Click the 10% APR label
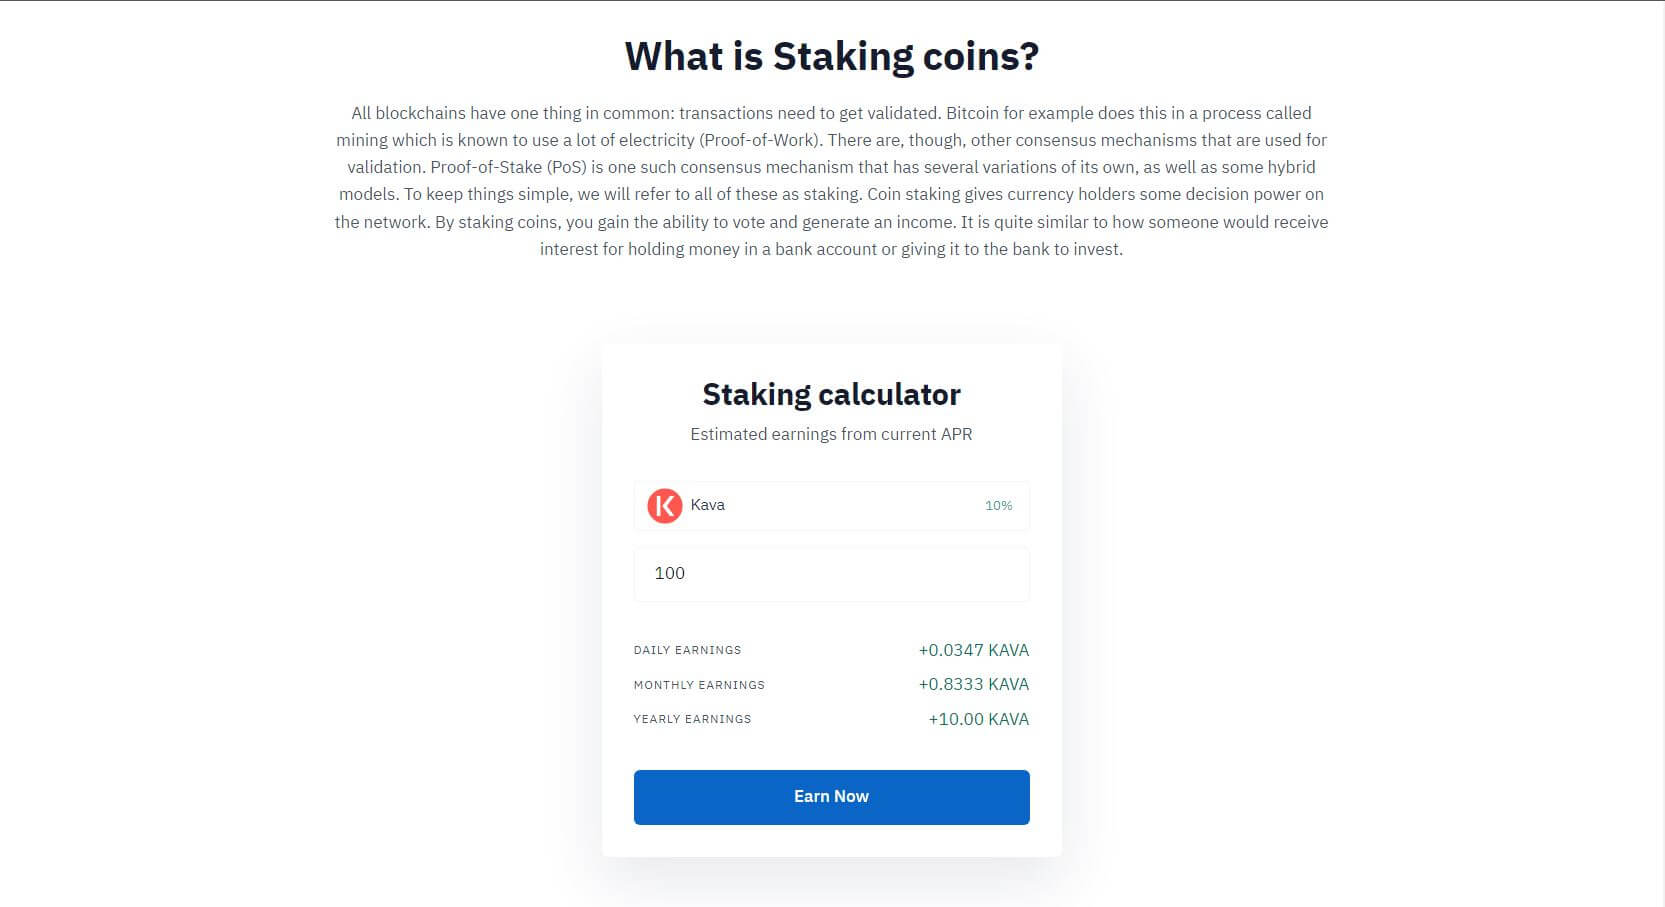The height and width of the screenshot is (907, 1665). tap(998, 506)
